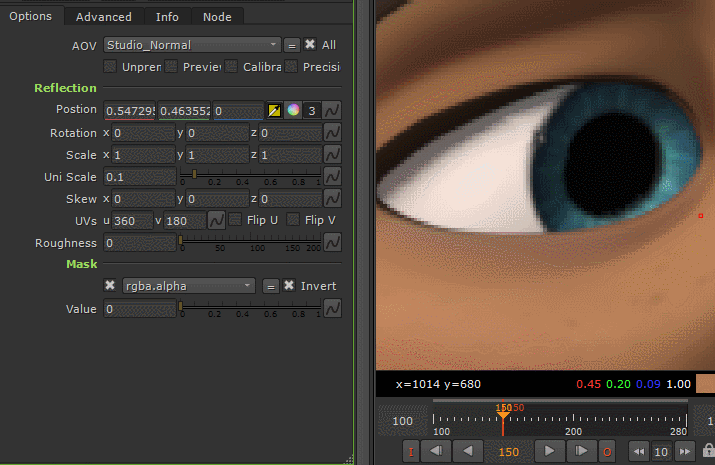This screenshot has width=715, height=465.
Task: Play the timeline backward
Action: coord(468,451)
